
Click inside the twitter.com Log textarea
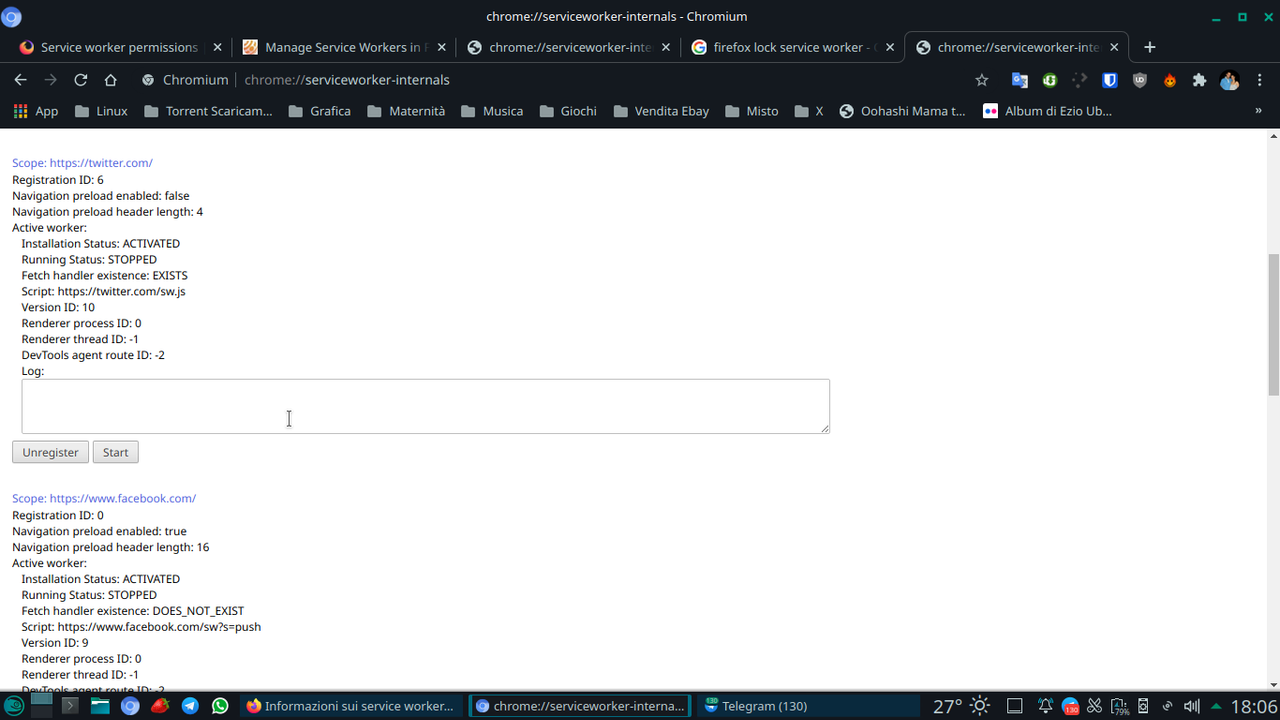tap(425, 406)
